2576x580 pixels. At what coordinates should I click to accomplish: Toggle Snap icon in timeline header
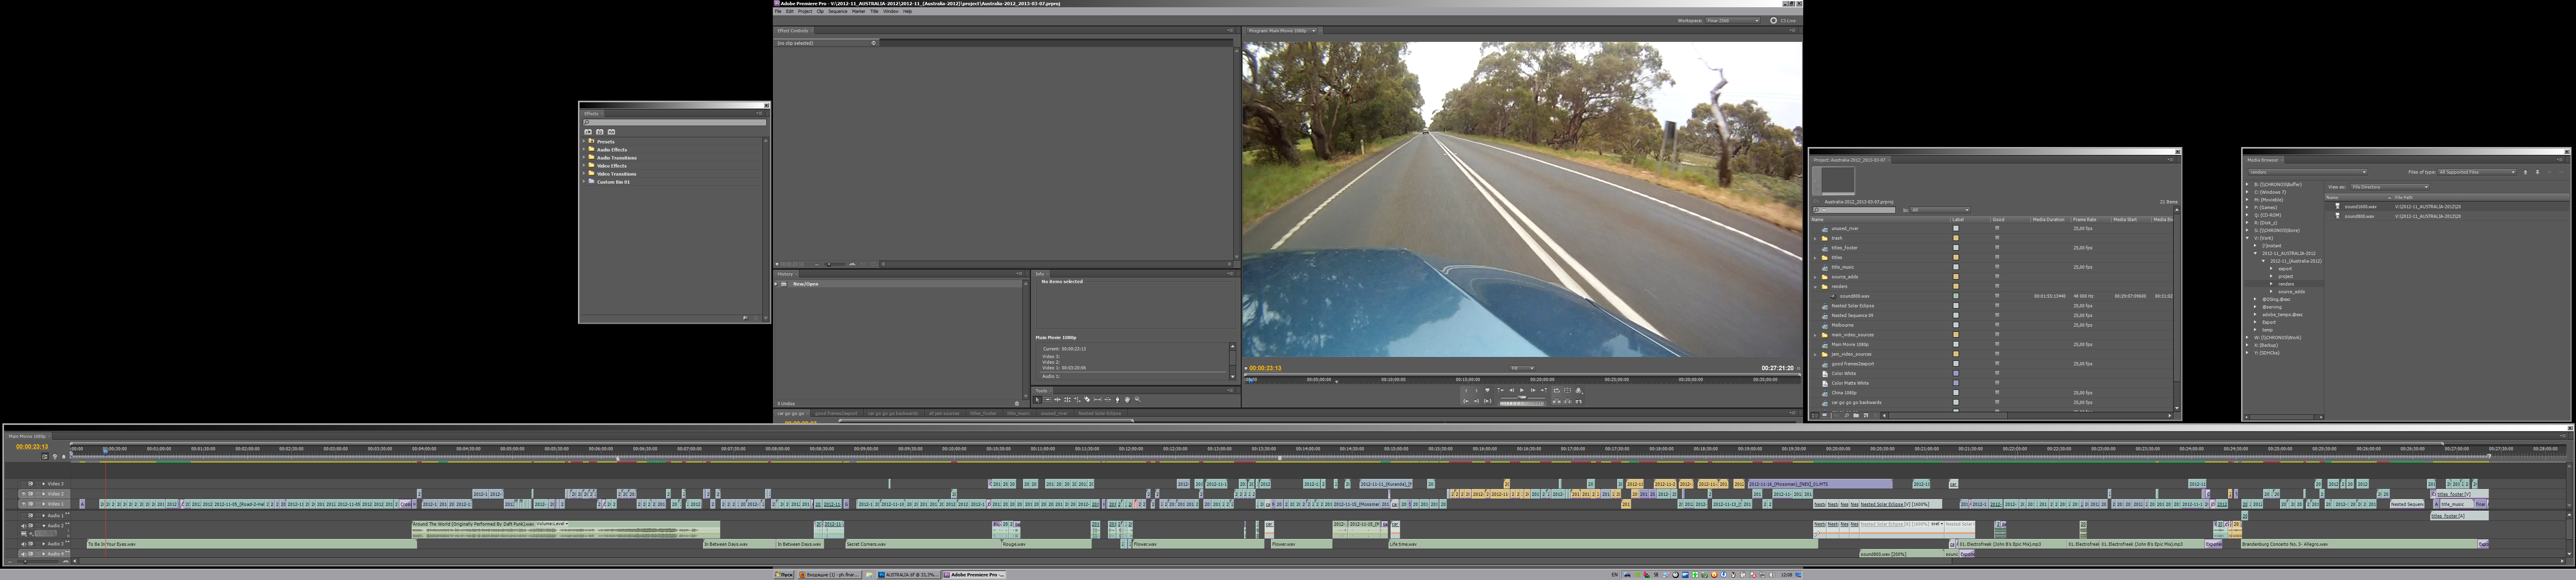(x=45, y=457)
